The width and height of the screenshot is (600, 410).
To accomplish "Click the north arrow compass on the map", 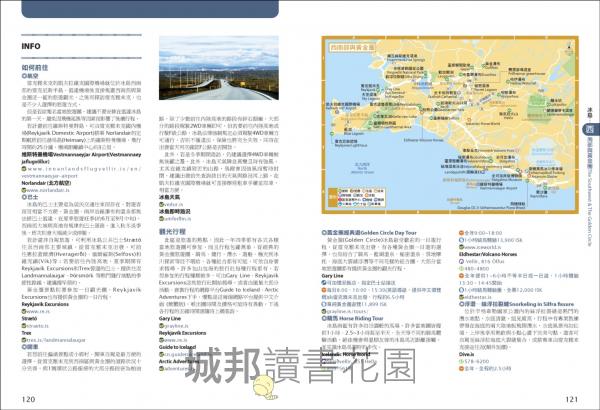I will tap(568, 48).
